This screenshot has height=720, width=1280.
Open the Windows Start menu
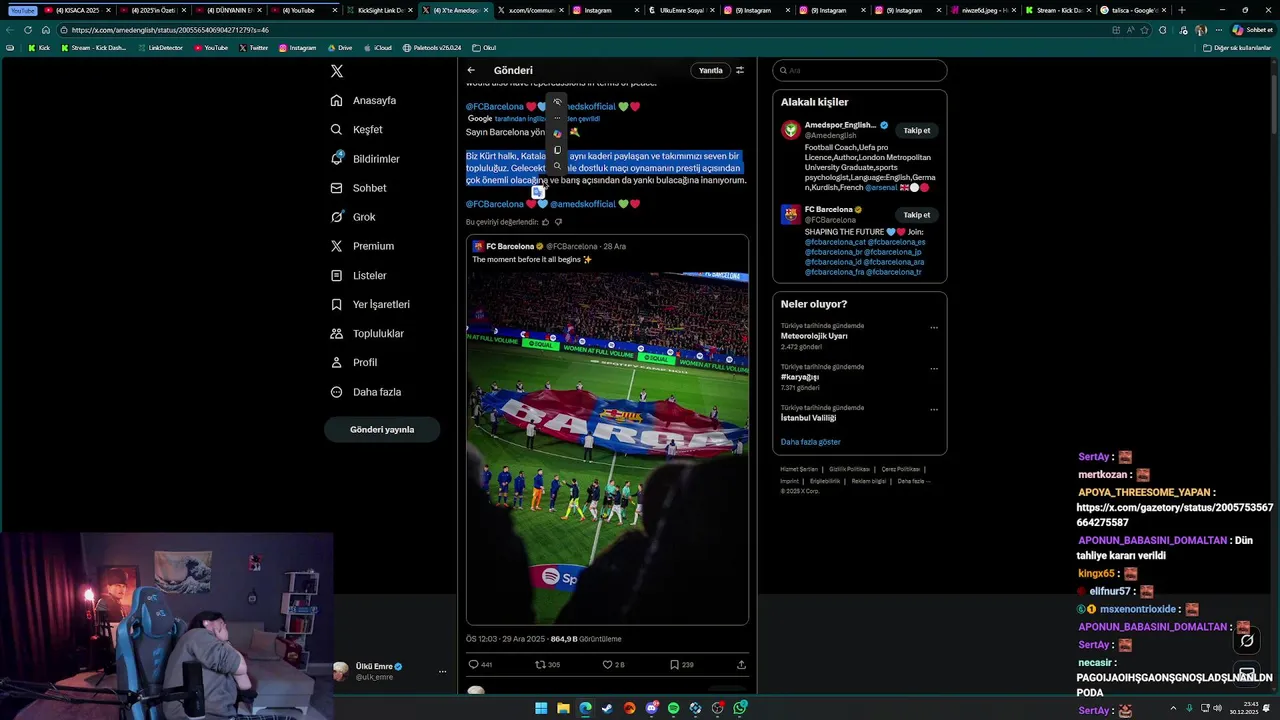point(541,708)
